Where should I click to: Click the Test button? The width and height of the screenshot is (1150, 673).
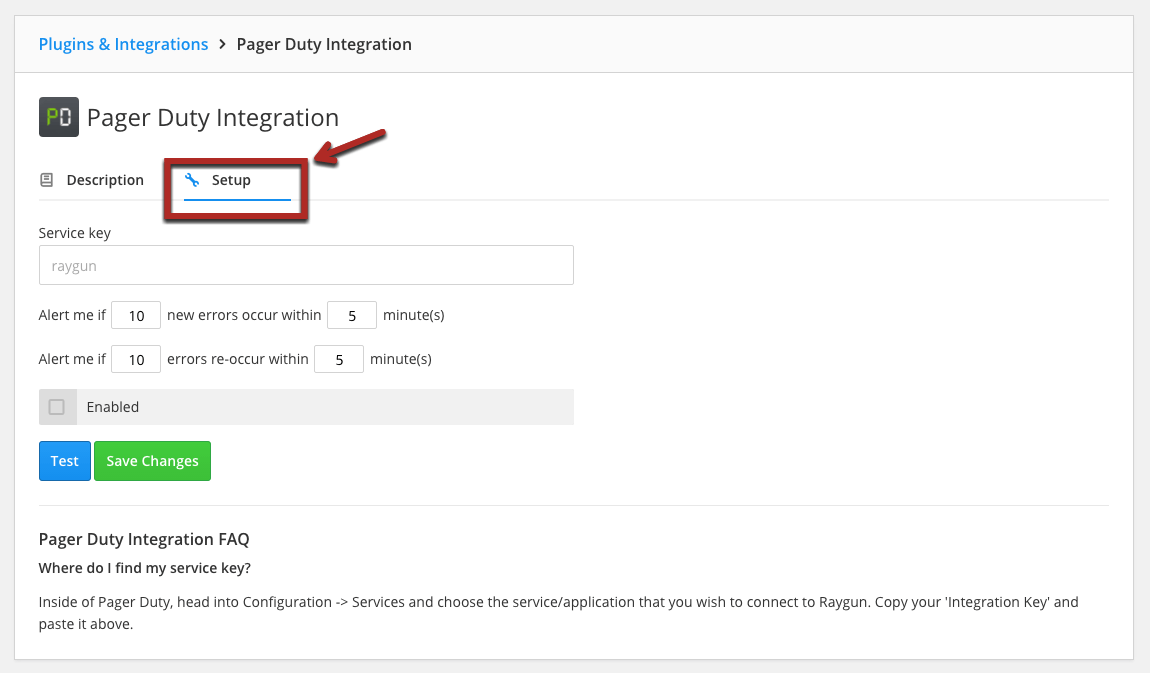pyautogui.click(x=64, y=460)
